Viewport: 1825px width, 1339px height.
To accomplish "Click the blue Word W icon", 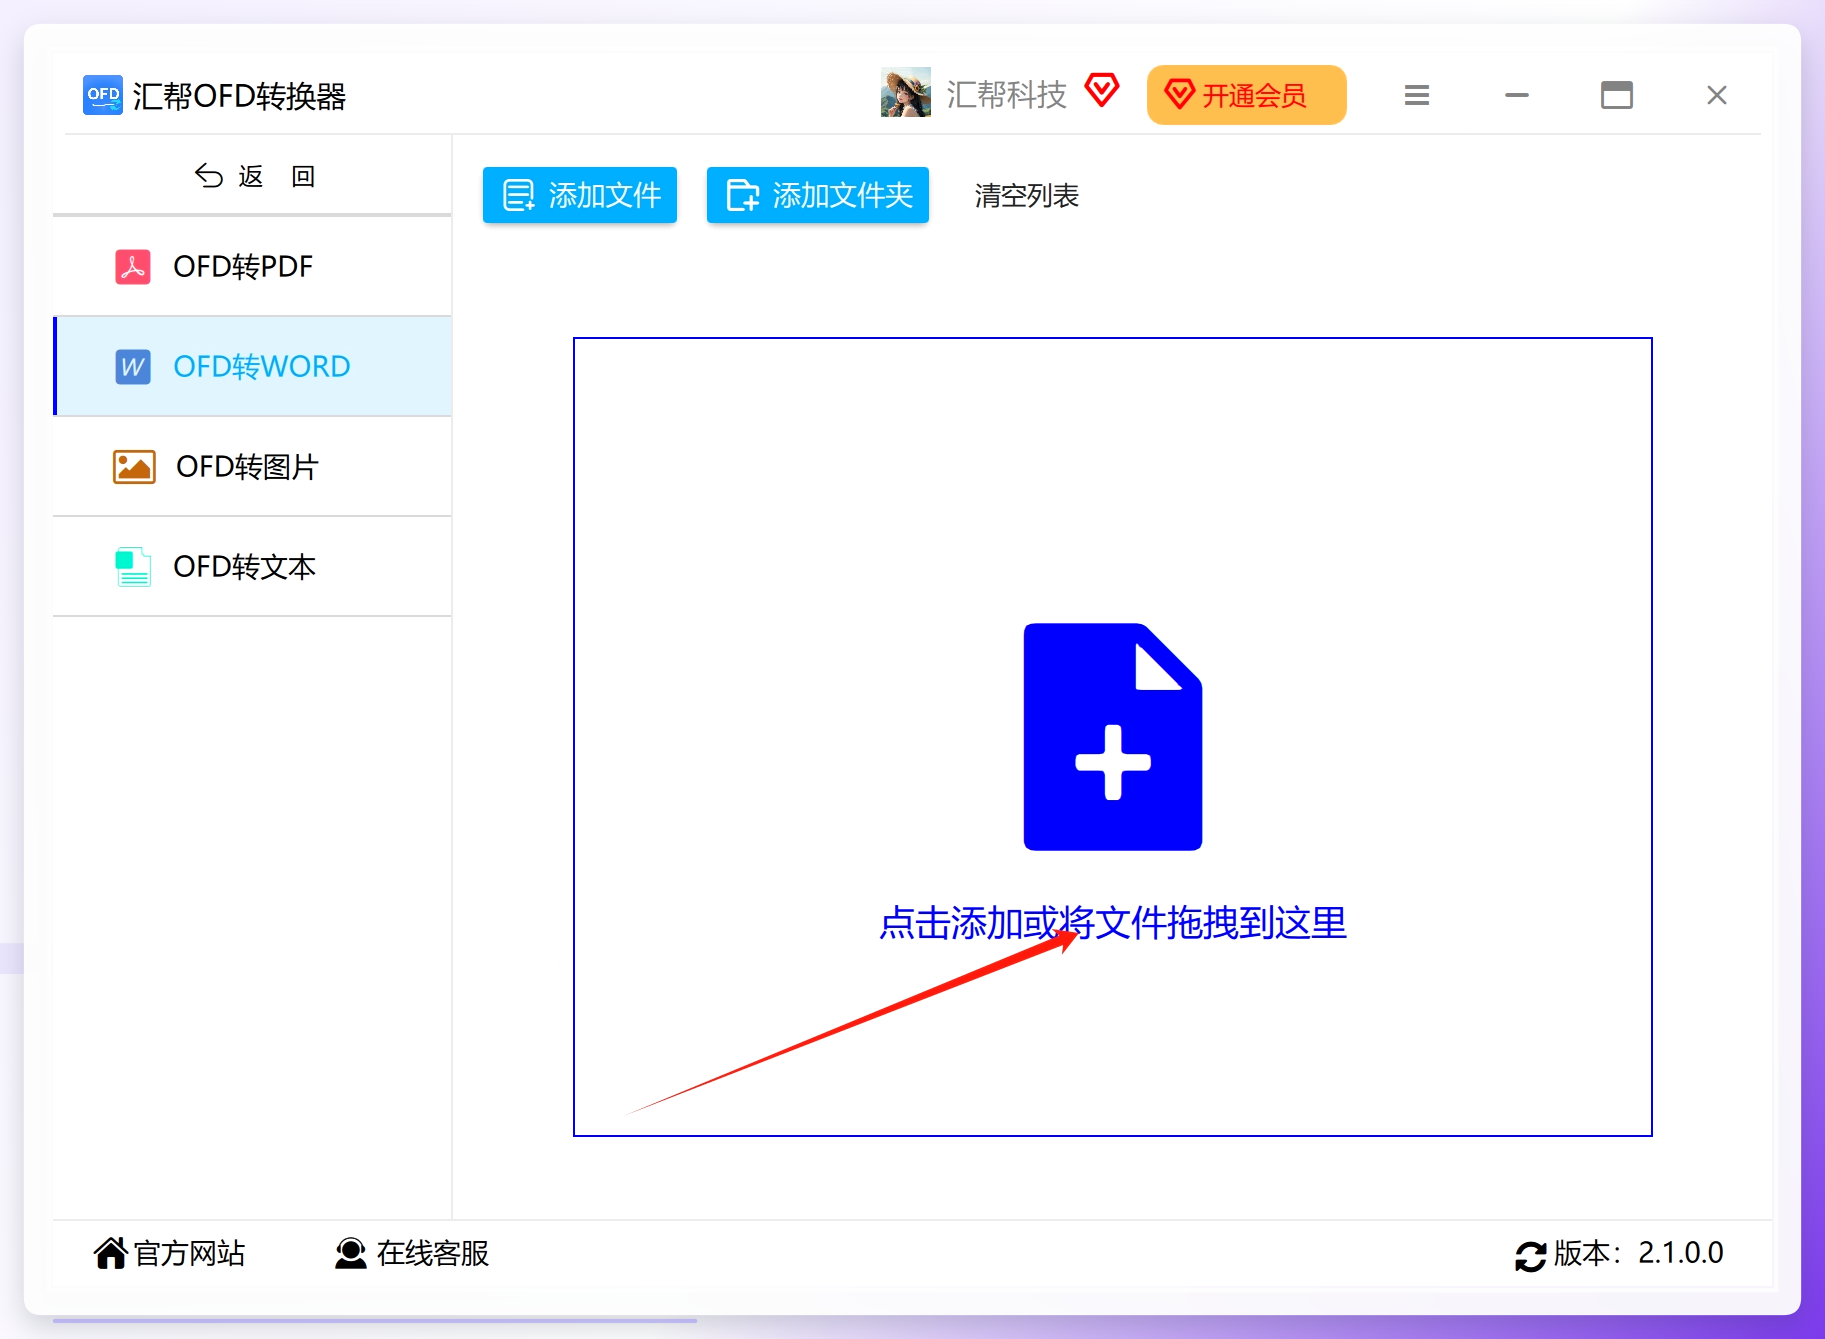I will (x=133, y=367).
